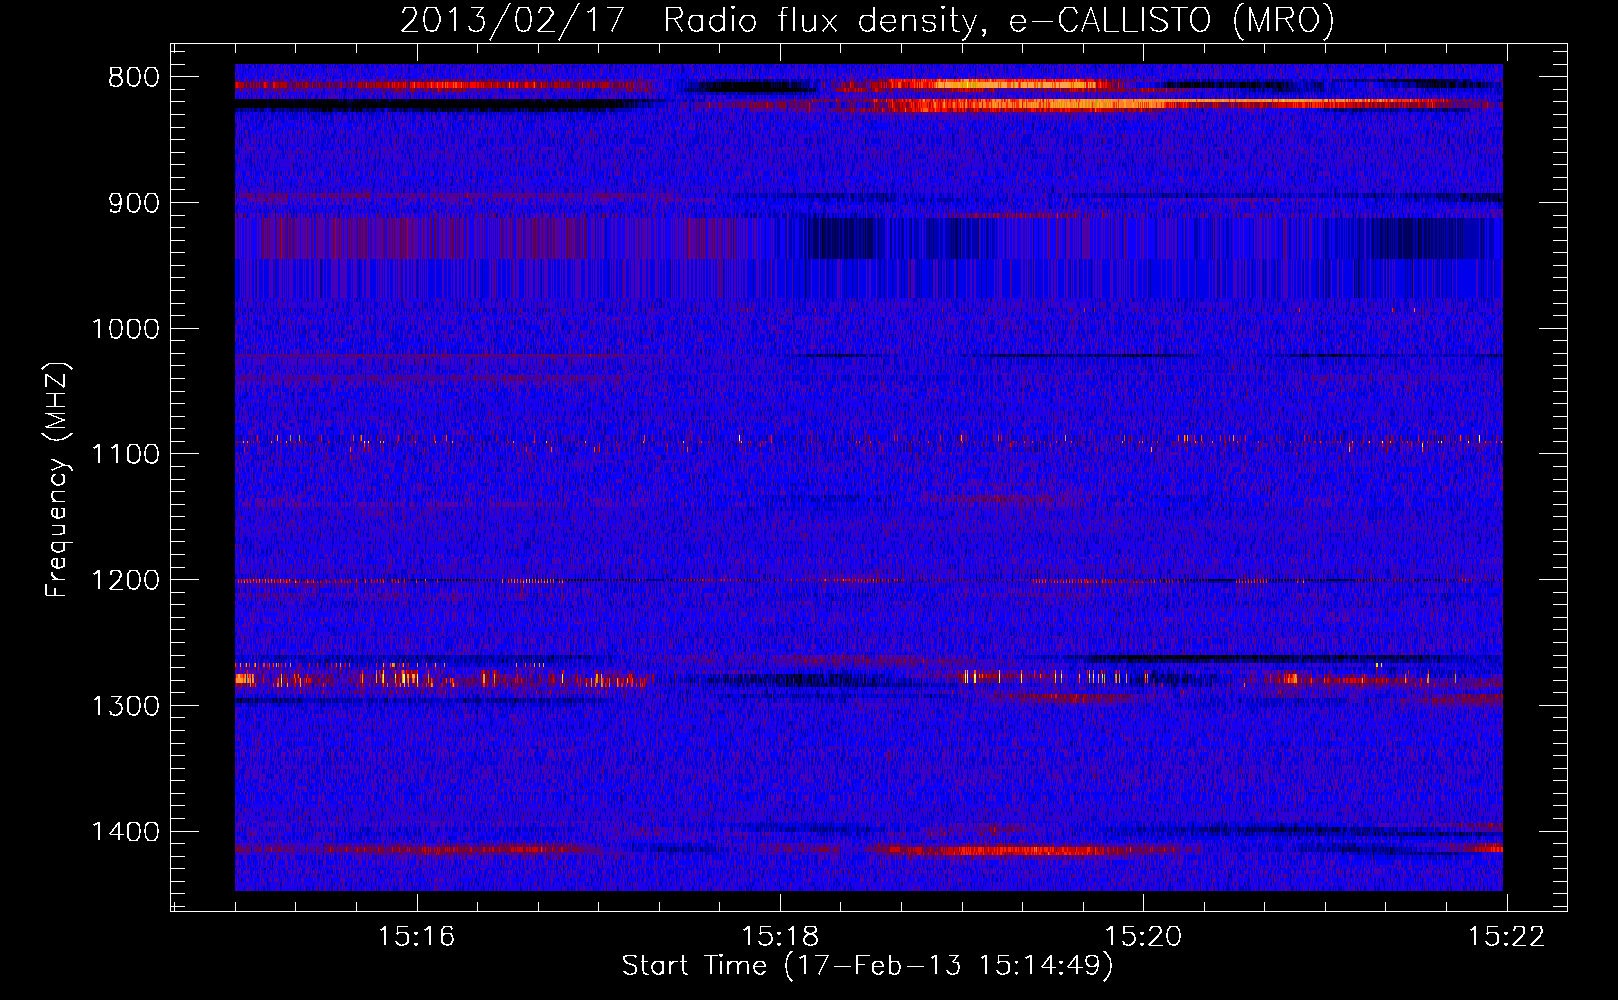Select the 800 frequency axis label
Screen dimensions: 1618x1000
pos(134,78)
